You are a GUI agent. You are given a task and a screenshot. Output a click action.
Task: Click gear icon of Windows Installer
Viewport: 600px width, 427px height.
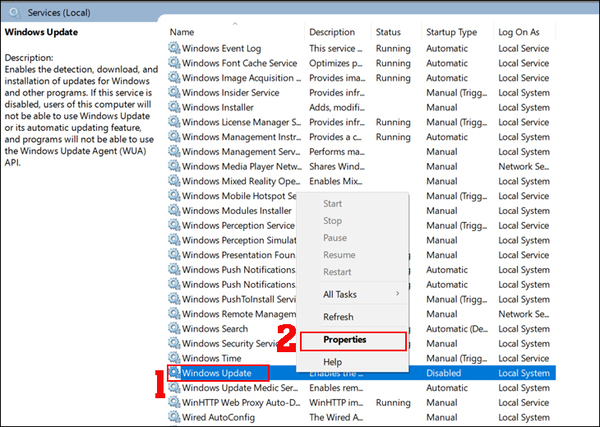pos(174,107)
